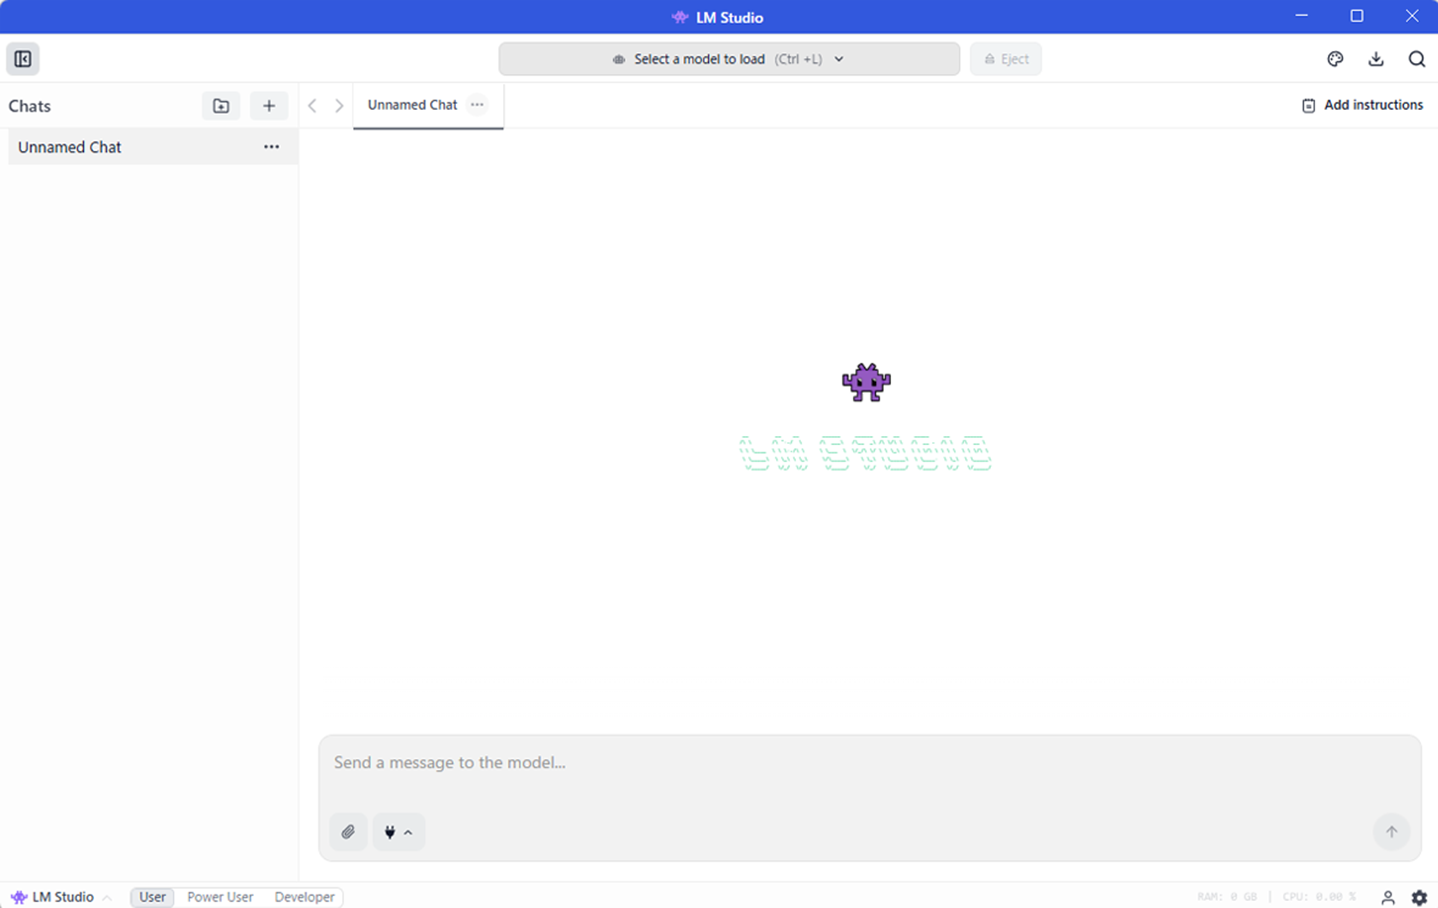The image size is (1438, 908).
Task: Start a new chat with plus icon
Action: [x=269, y=106]
